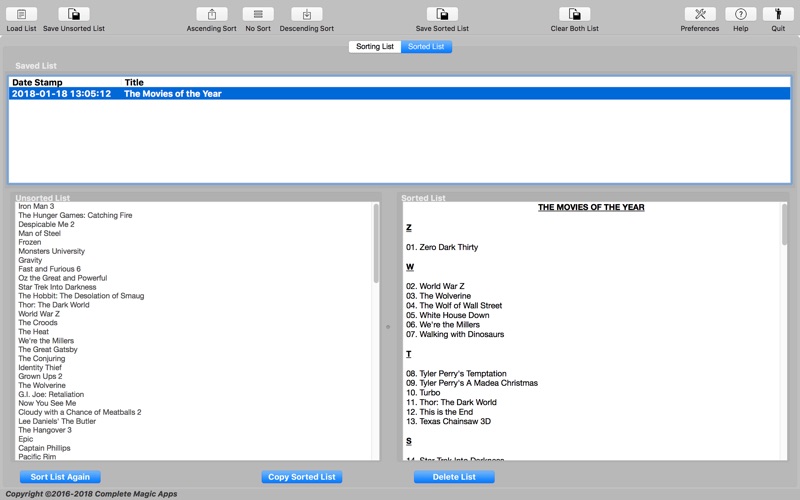800x500 pixels.
Task: Switch to the Sorting List tab
Action: 375,46
